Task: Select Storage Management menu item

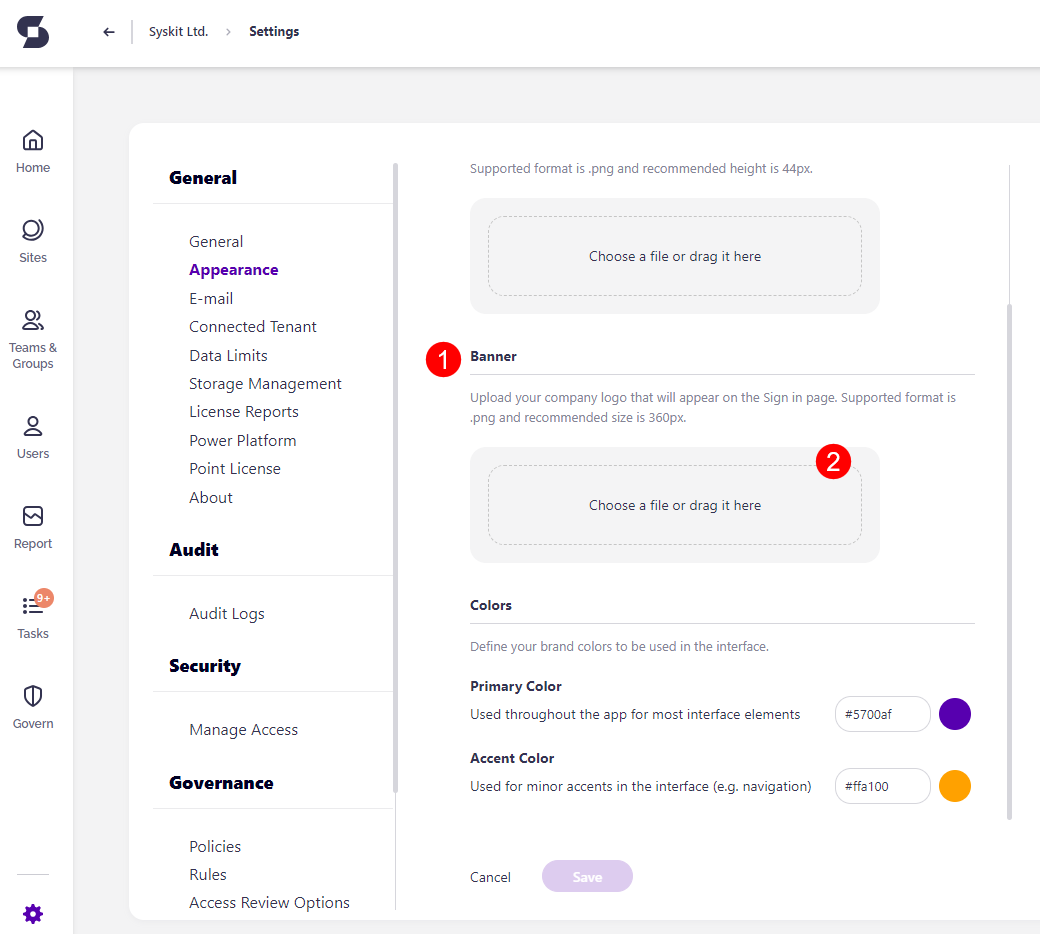Action: pyautogui.click(x=265, y=384)
